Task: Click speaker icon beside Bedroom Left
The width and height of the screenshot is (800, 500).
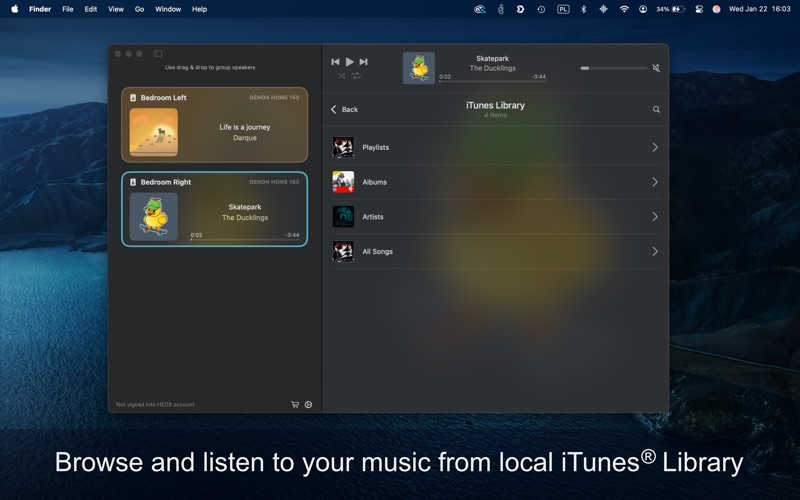Action: [x=133, y=97]
